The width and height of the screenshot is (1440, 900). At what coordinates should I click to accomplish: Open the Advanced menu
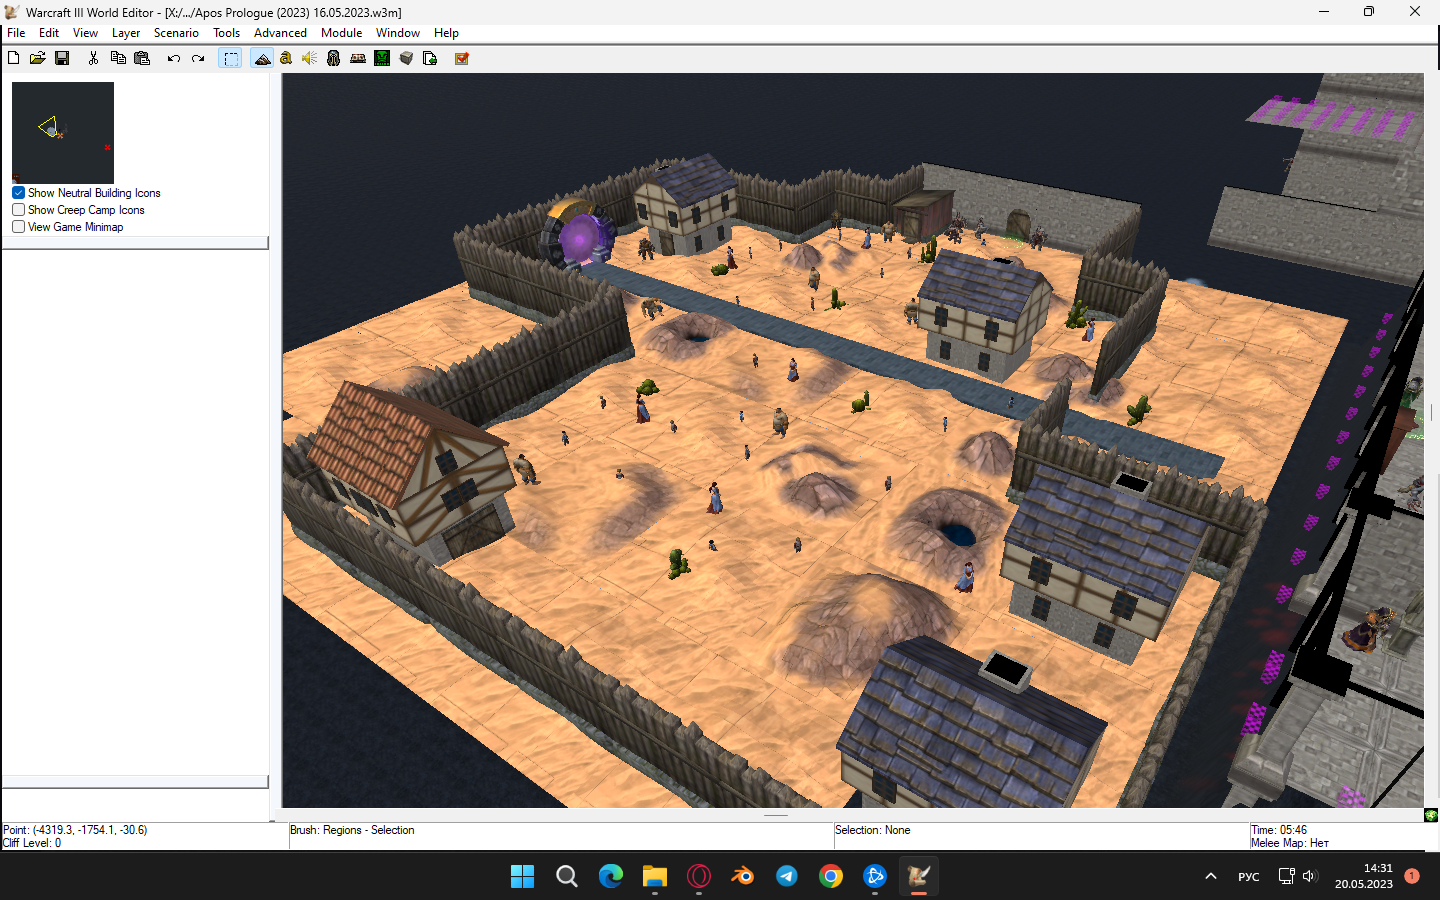280,33
